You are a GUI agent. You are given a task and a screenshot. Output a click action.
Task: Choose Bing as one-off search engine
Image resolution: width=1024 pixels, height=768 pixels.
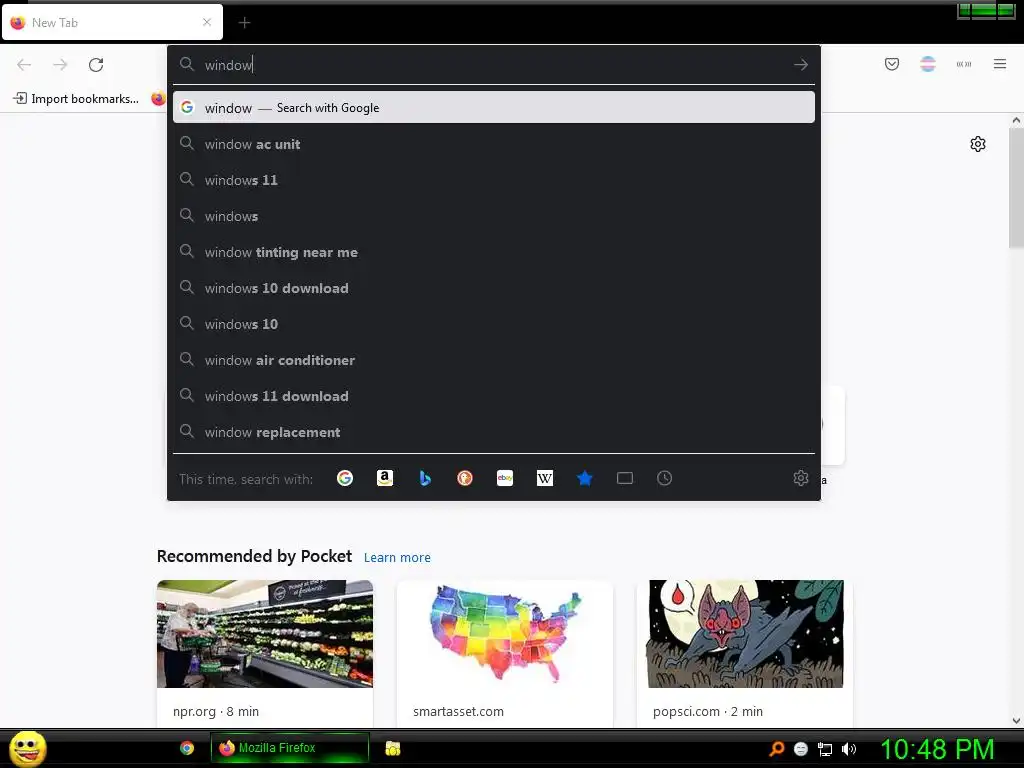click(424, 478)
